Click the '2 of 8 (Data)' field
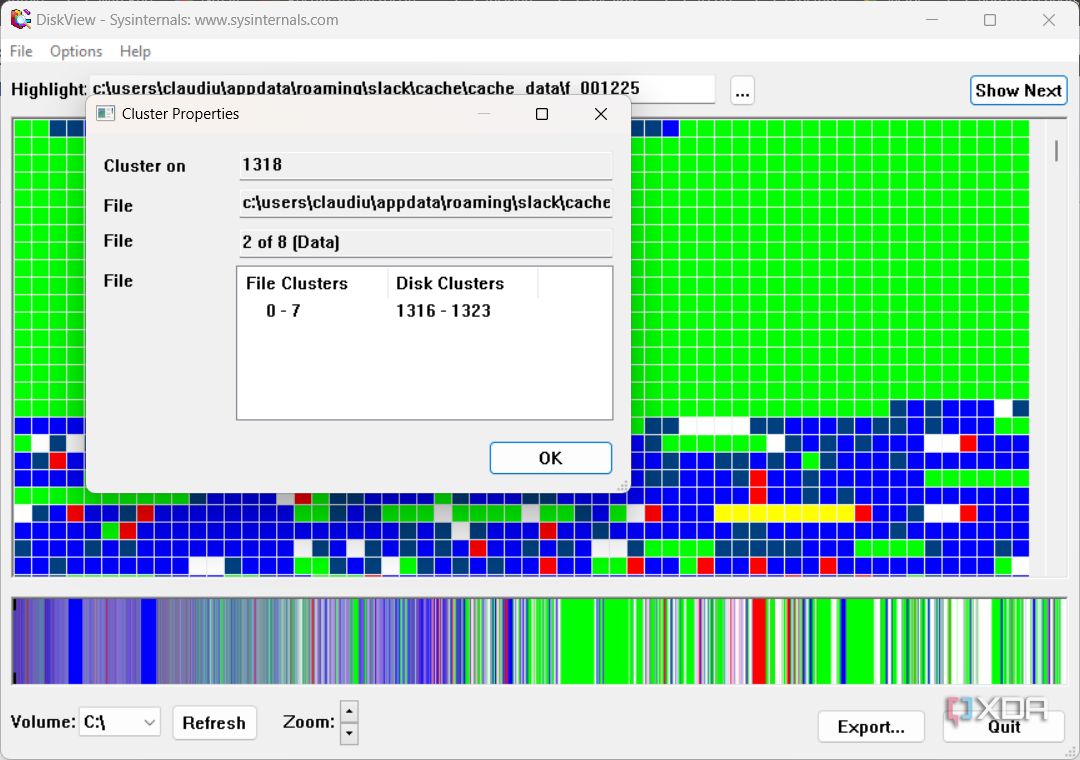Screen dimensions: 1080x760 tap(425, 243)
